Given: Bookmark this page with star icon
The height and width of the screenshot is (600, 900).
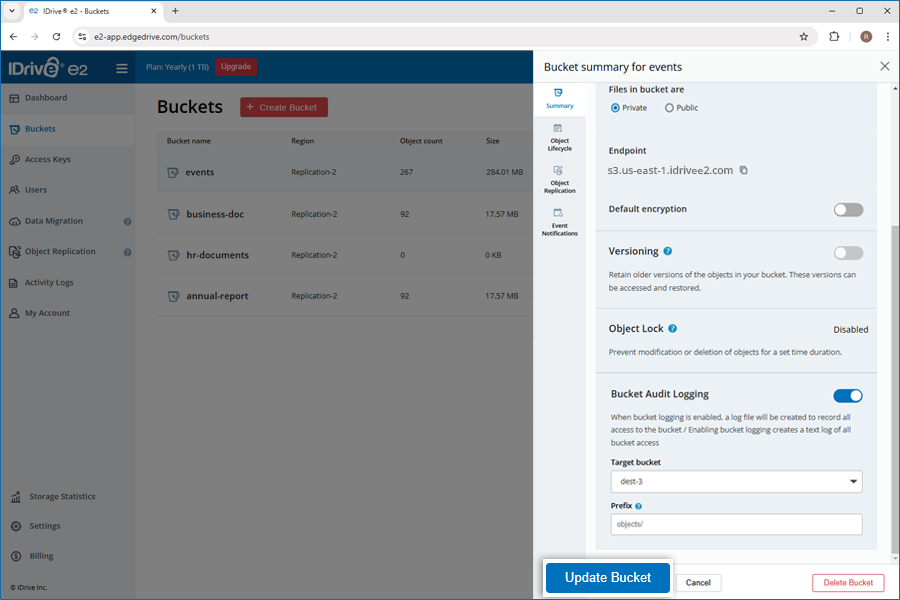Looking at the screenshot, I should click(803, 36).
